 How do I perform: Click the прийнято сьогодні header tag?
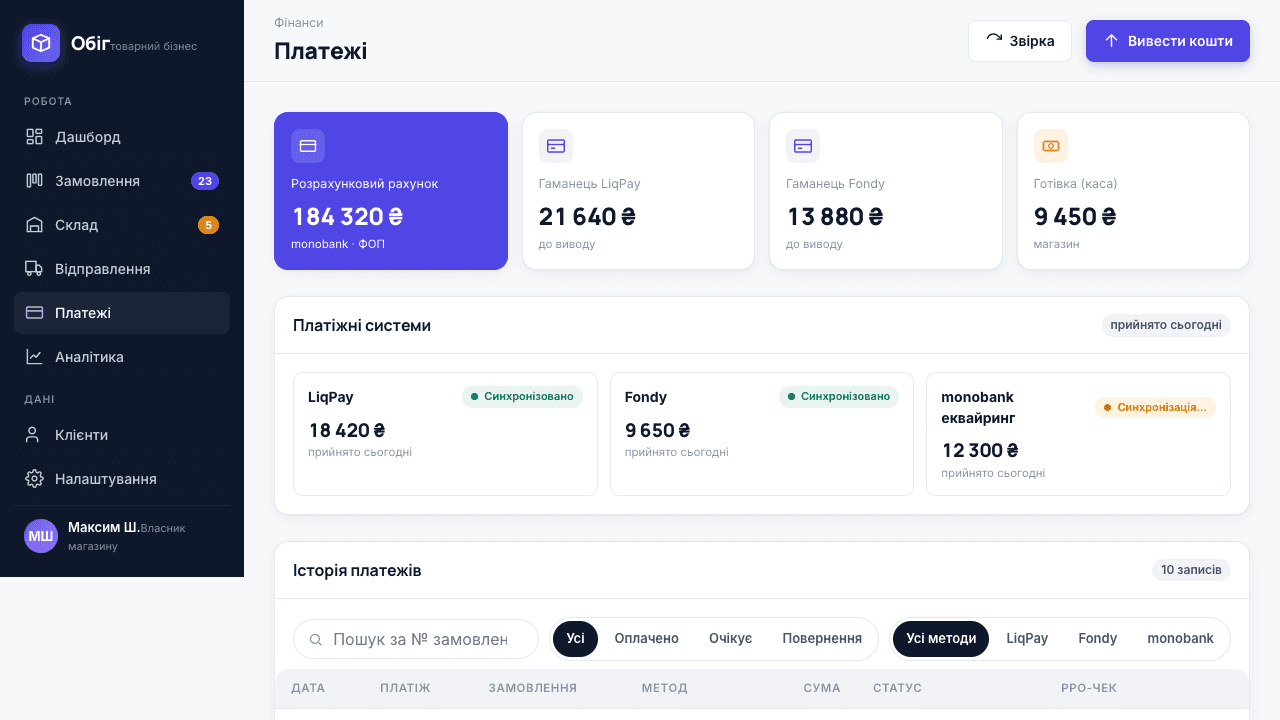coord(1166,325)
